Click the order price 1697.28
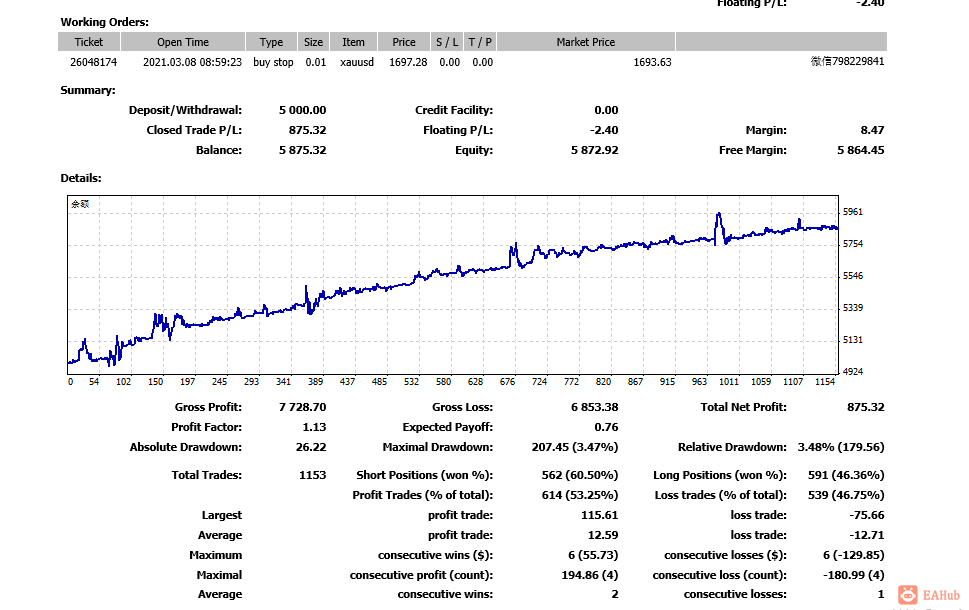The height and width of the screenshot is (610, 969). [408, 62]
